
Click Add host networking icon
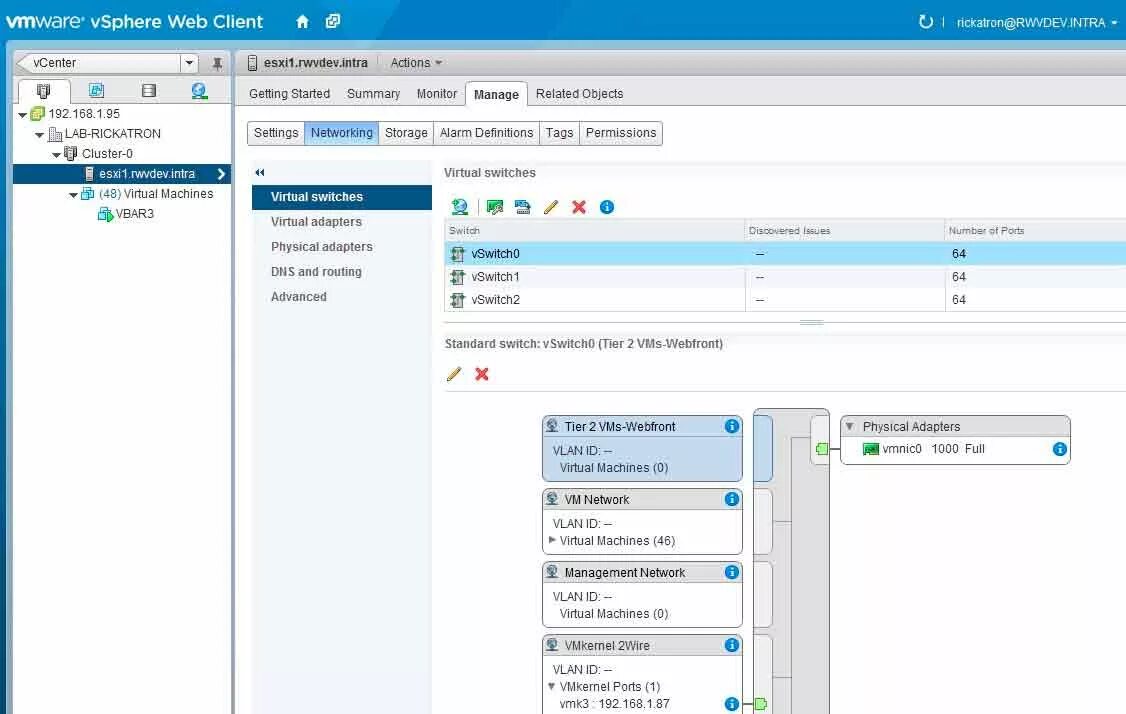[460, 207]
